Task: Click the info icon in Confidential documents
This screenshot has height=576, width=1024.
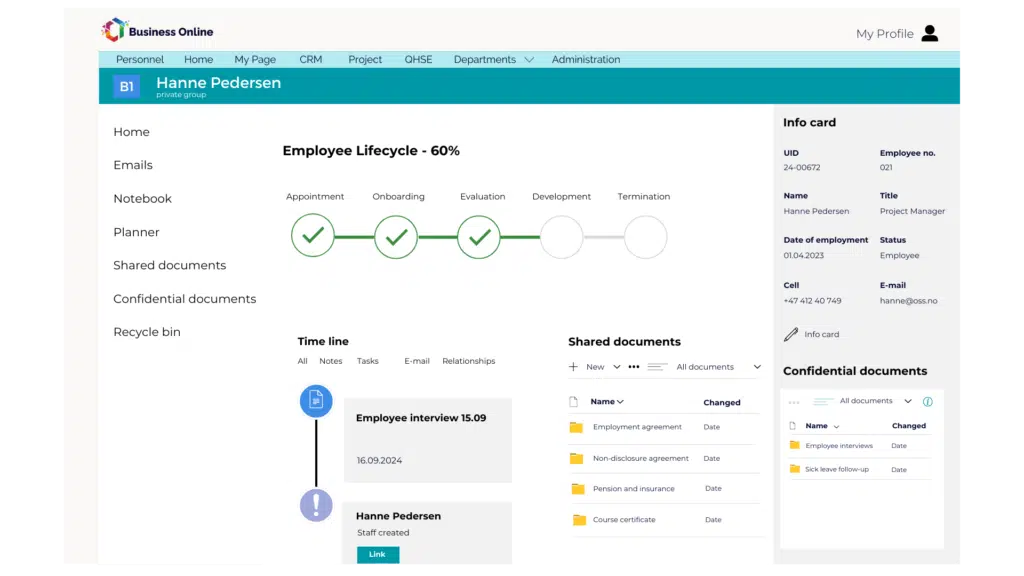Action: pyautogui.click(x=927, y=401)
